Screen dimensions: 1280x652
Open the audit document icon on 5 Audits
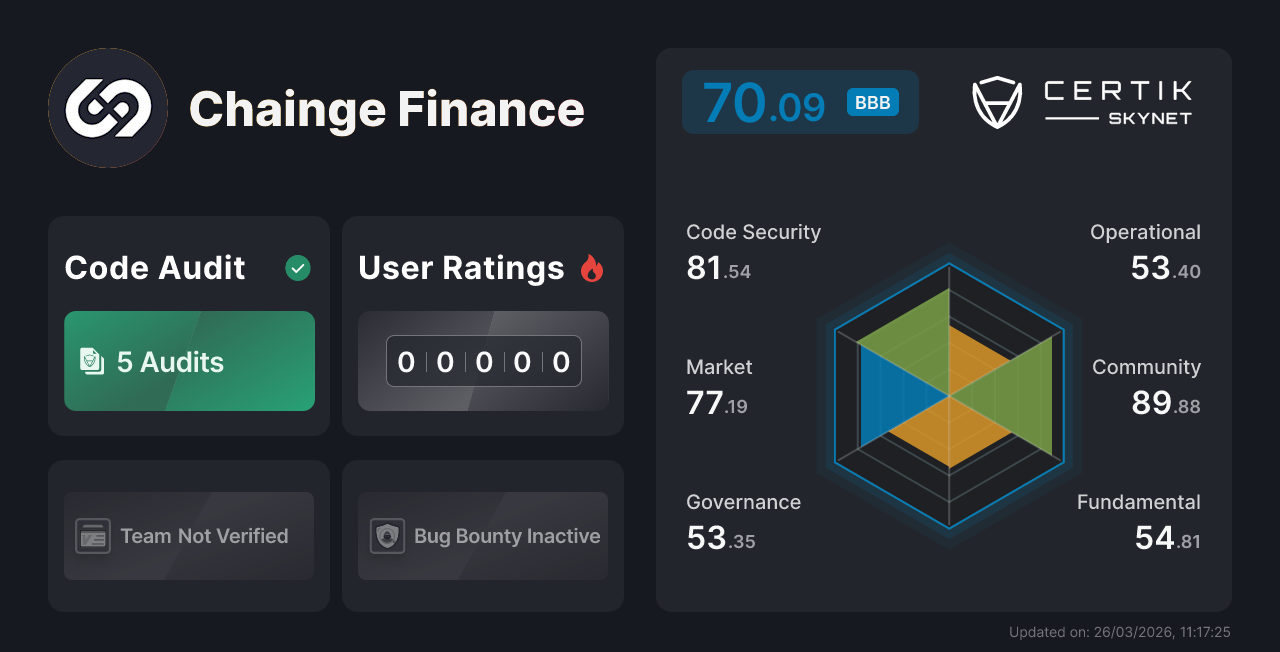pyautogui.click(x=92, y=361)
